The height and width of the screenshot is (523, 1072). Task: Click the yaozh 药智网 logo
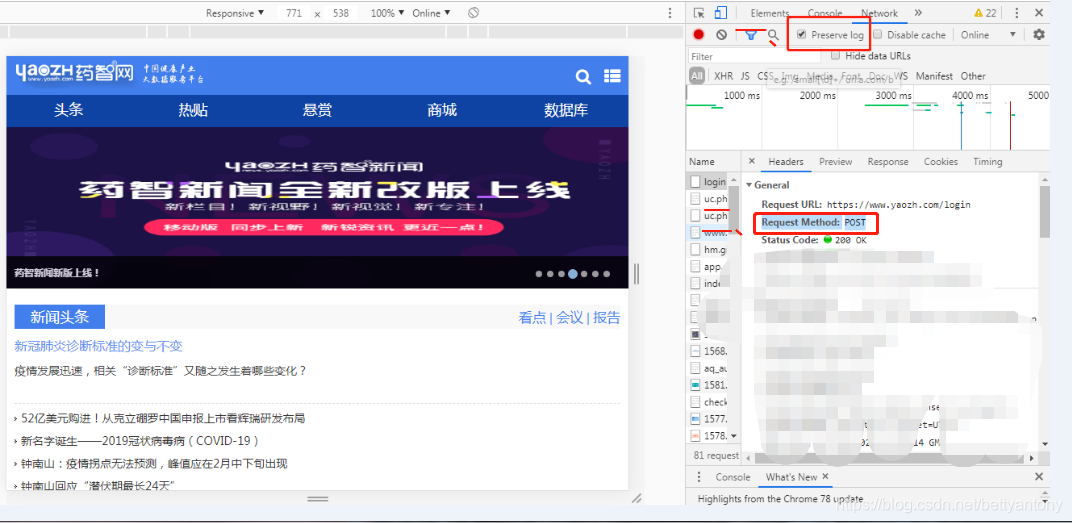point(74,72)
